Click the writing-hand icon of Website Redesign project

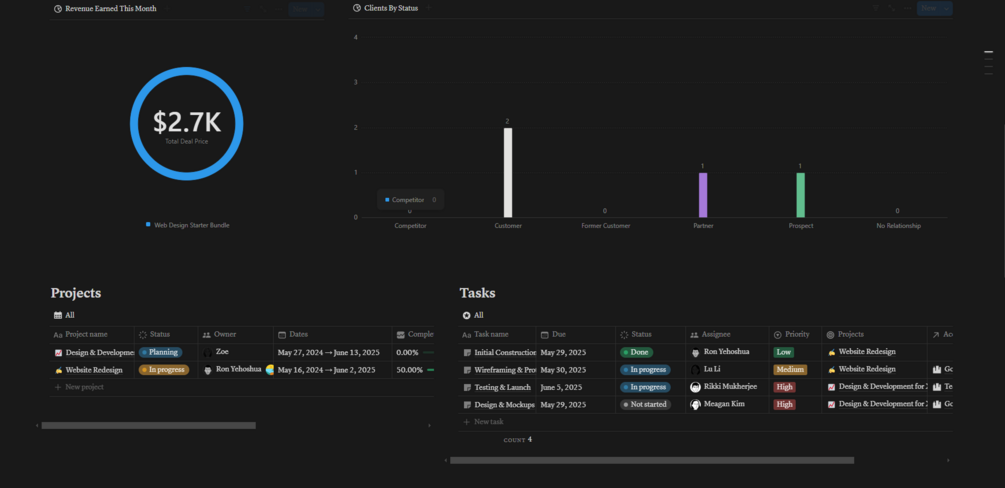pos(58,370)
